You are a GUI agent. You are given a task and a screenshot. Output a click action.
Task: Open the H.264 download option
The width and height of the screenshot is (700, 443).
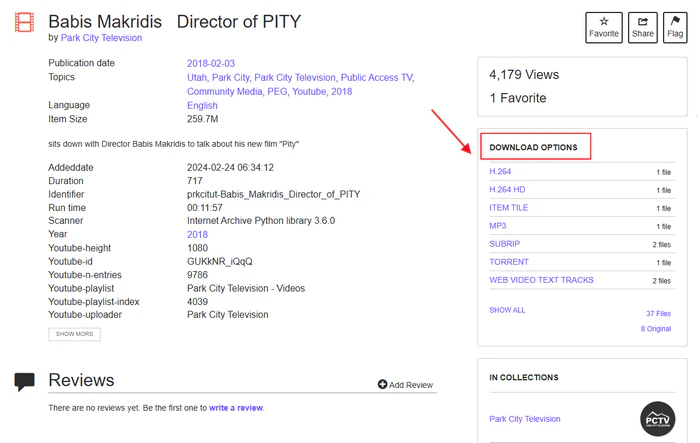tap(500, 172)
